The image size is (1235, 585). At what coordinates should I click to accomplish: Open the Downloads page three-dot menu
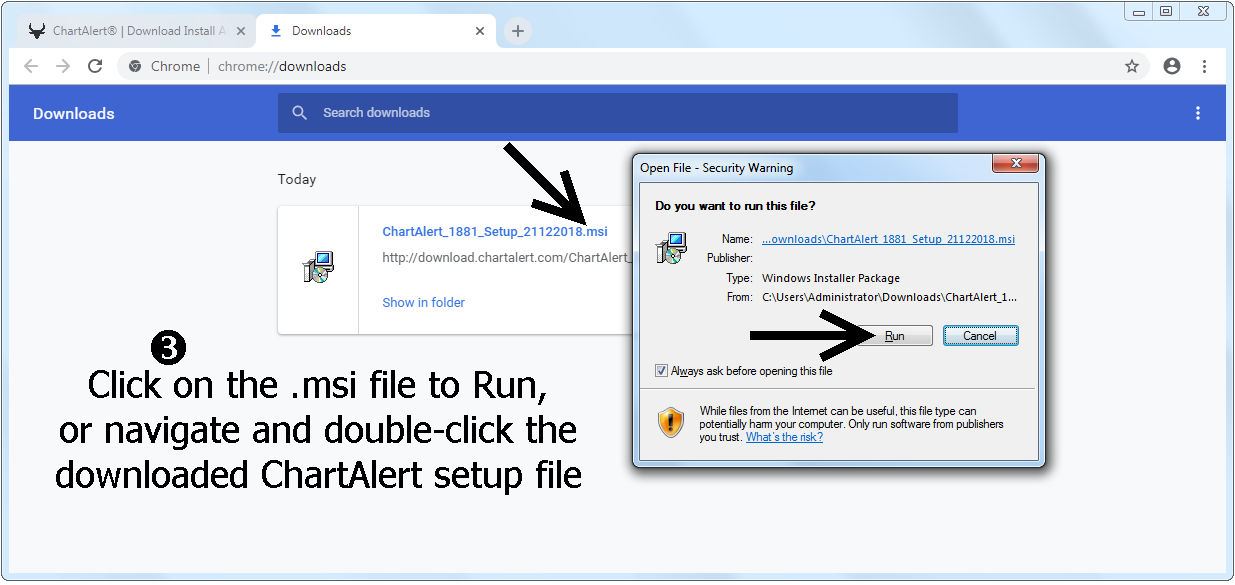tap(1198, 113)
